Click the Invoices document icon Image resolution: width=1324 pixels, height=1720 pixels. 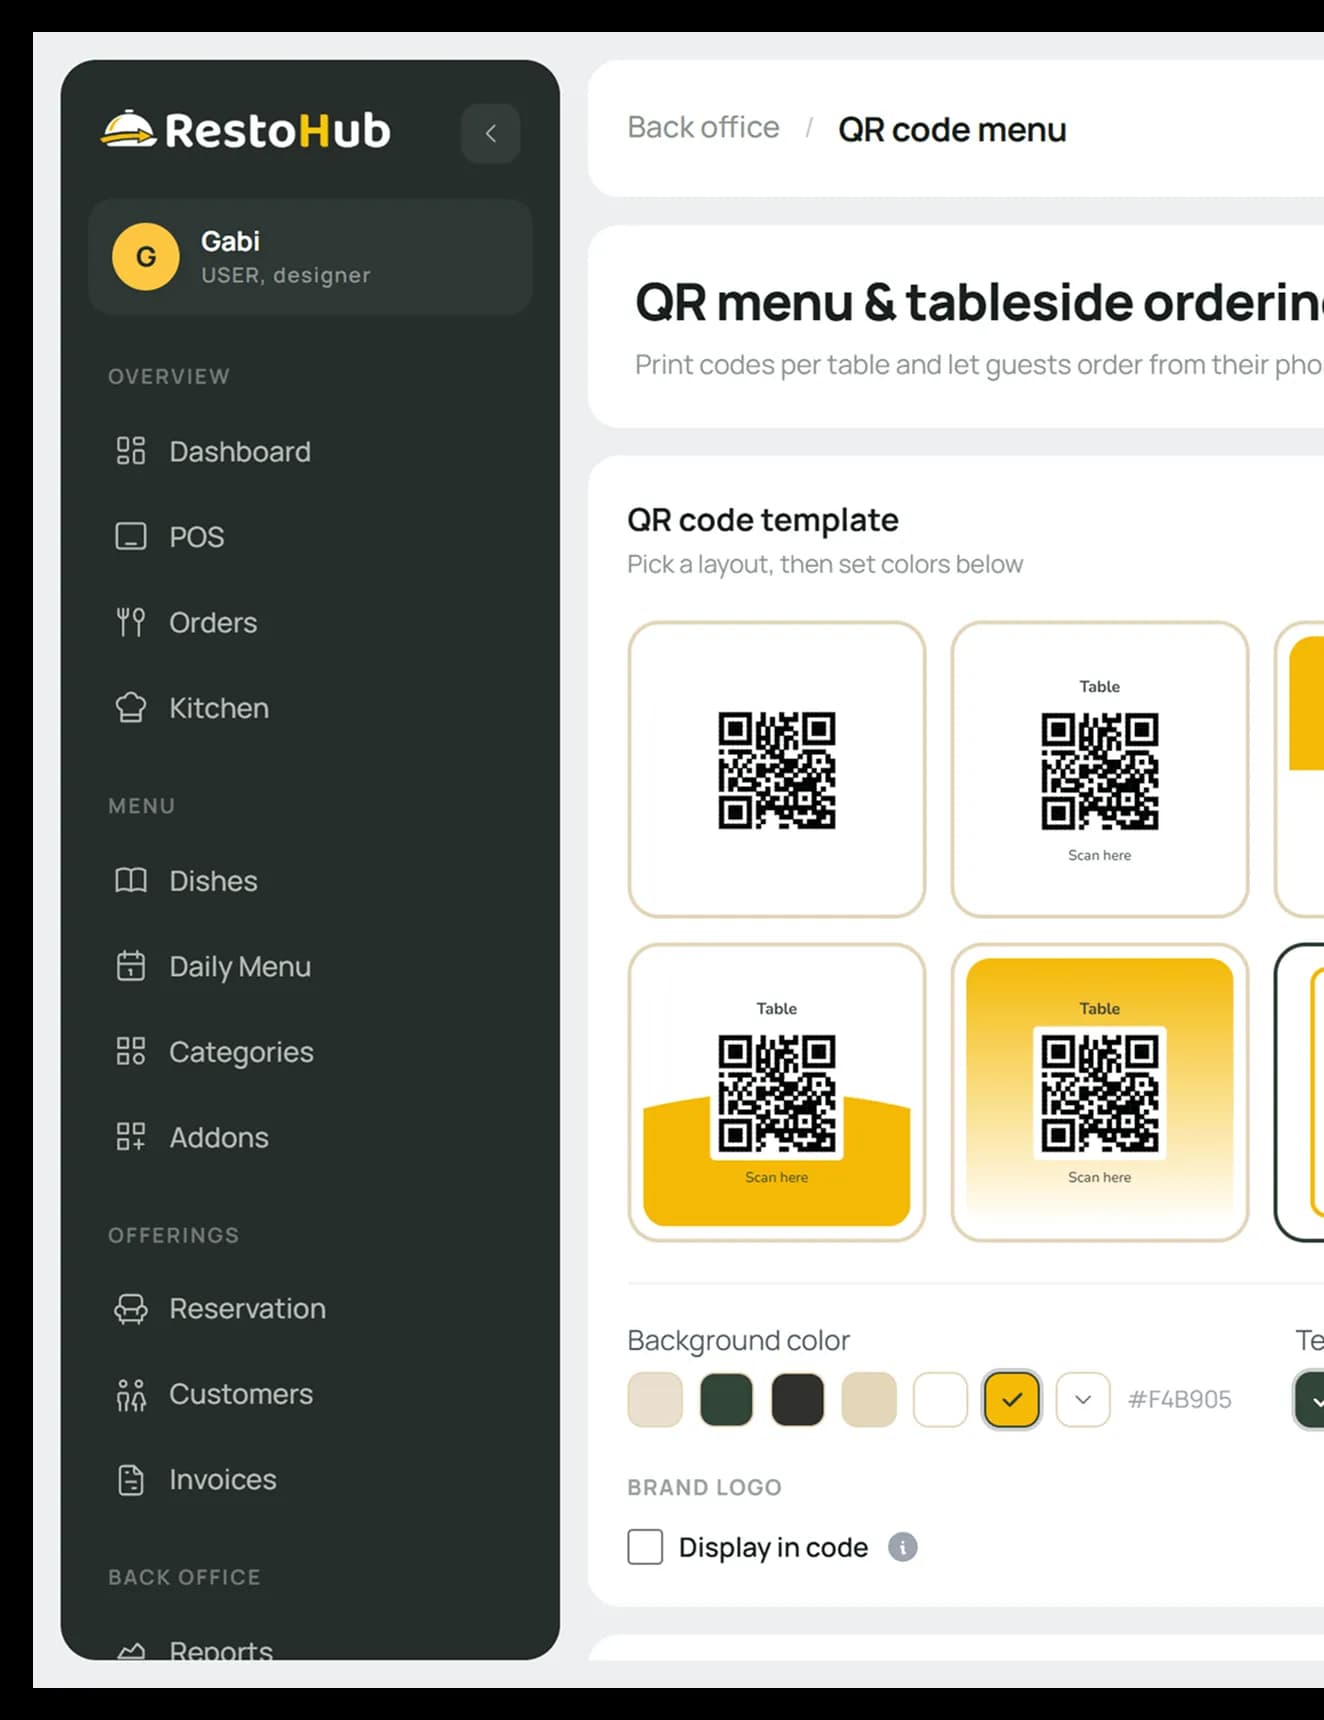[131, 1480]
